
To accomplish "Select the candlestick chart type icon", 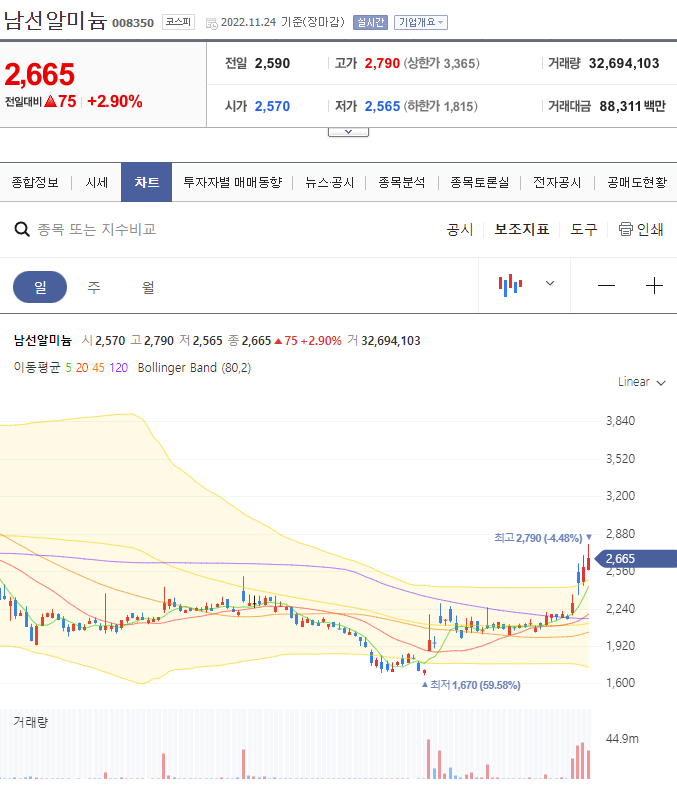I will point(510,285).
